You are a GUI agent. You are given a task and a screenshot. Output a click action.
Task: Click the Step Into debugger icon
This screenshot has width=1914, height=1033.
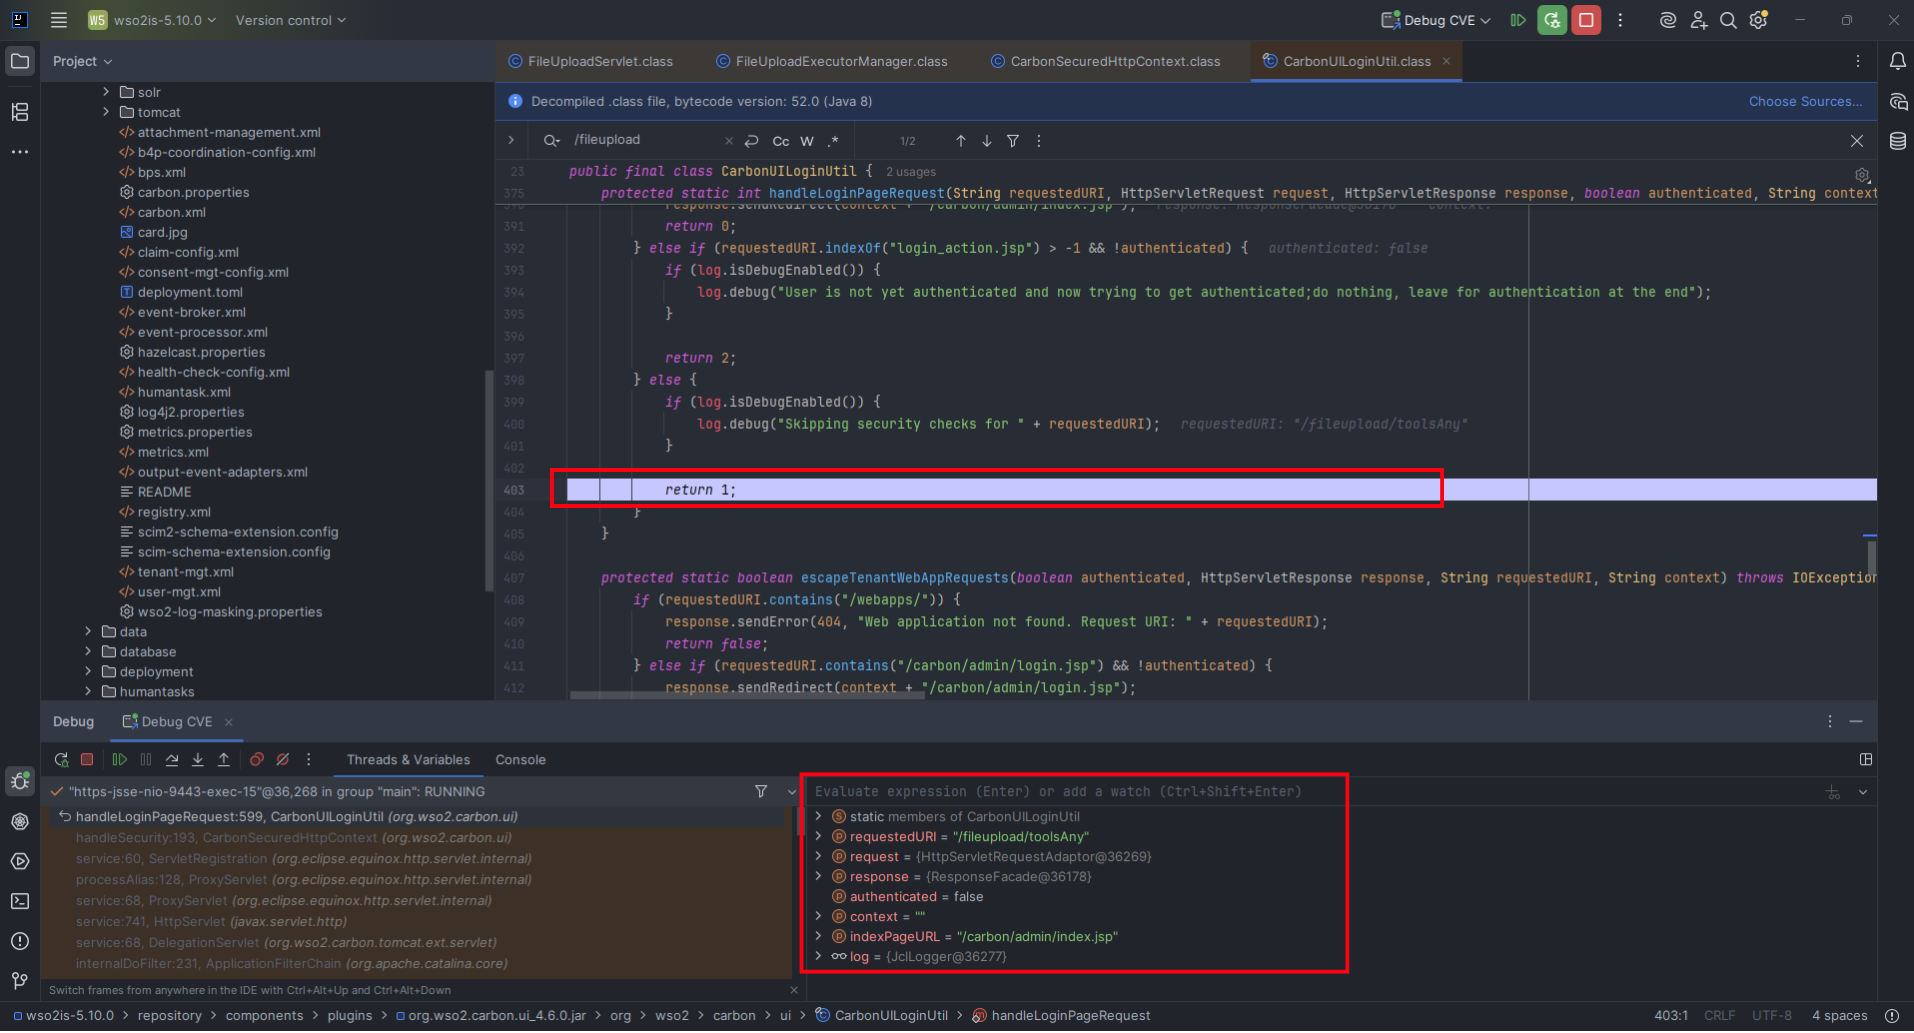click(x=197, y=760)
